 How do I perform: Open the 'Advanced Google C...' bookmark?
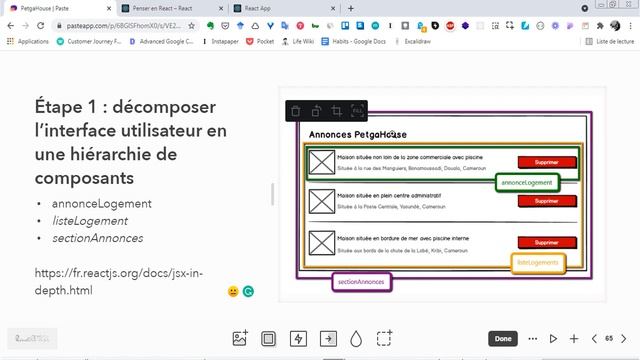click(161, 41)
